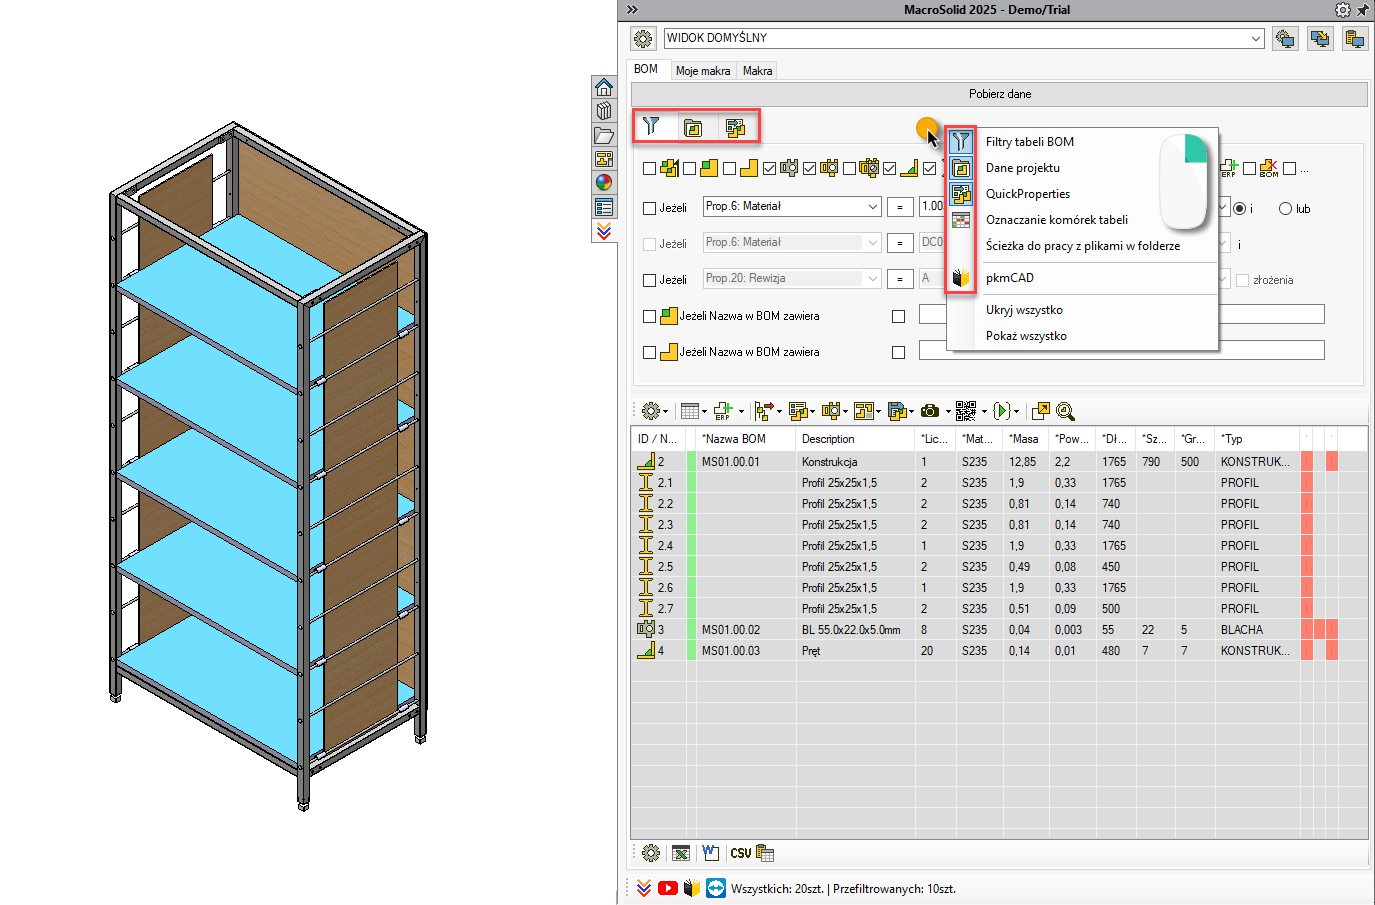The width and height of the screenshot is (1375, 905).
Task: Choose 'Dane projektu' in the context menu
Action: pos(1022,168)
